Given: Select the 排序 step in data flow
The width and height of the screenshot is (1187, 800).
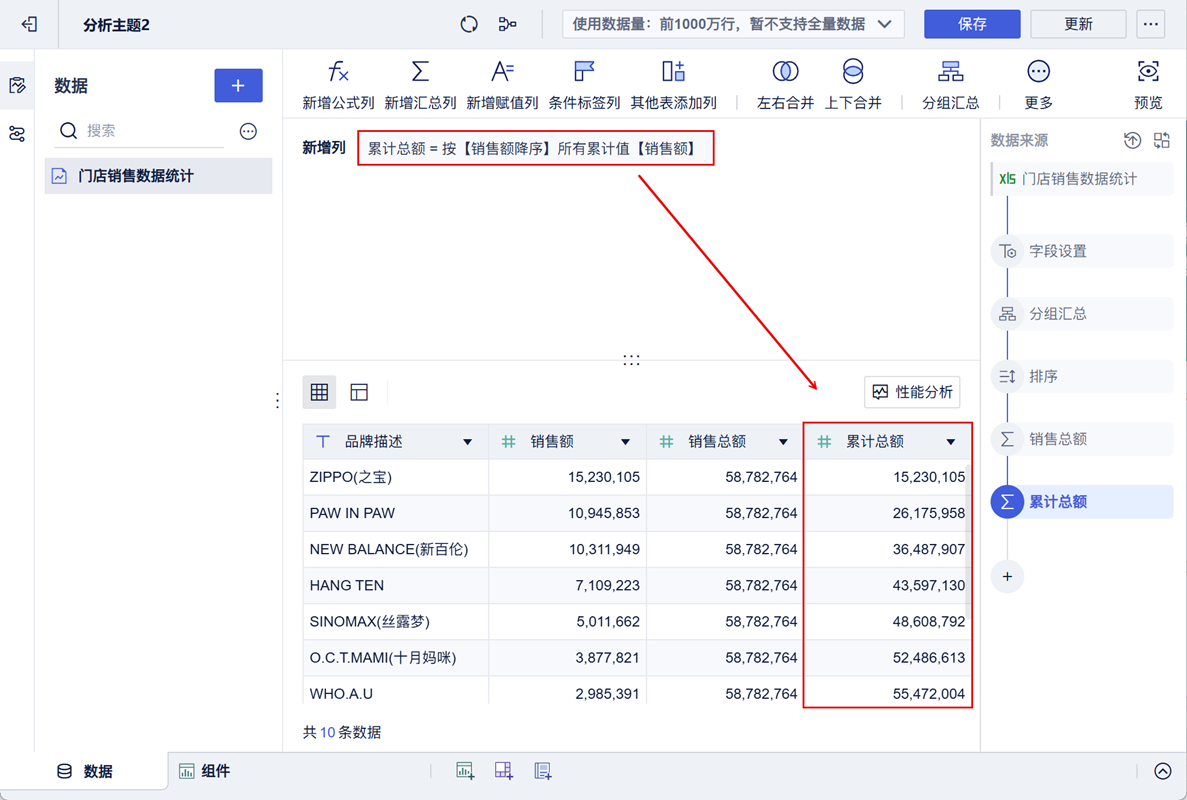Looking at the screenshot, I should (x=1043, y=377).
